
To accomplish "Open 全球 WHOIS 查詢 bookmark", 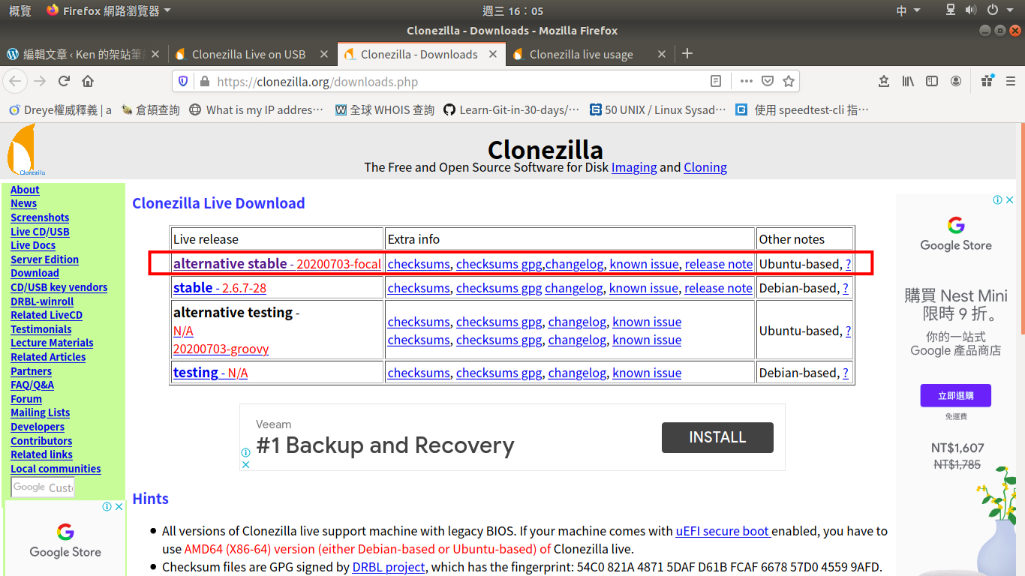I will tap(384, 110).
